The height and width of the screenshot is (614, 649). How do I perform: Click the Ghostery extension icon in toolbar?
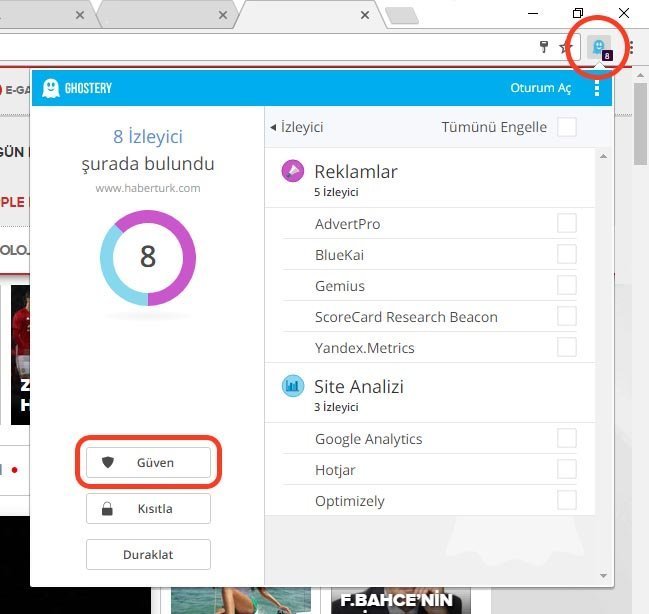point(599,47)
